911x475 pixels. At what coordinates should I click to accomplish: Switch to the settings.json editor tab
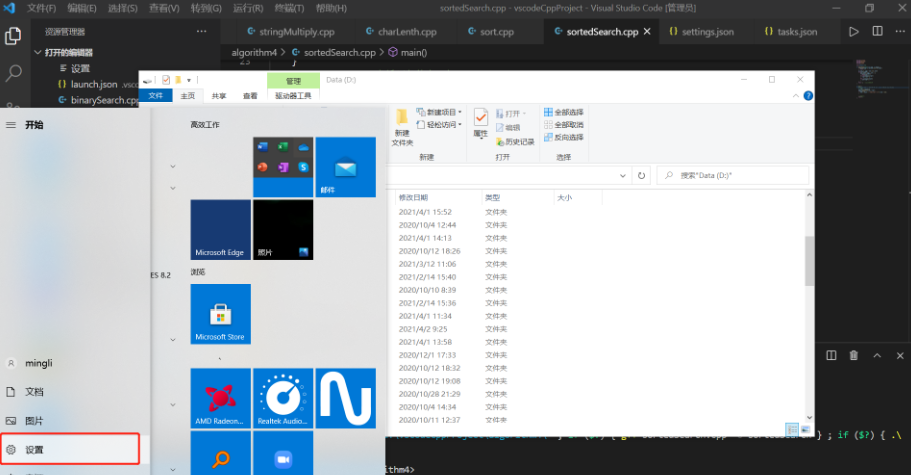click(701, 32)
